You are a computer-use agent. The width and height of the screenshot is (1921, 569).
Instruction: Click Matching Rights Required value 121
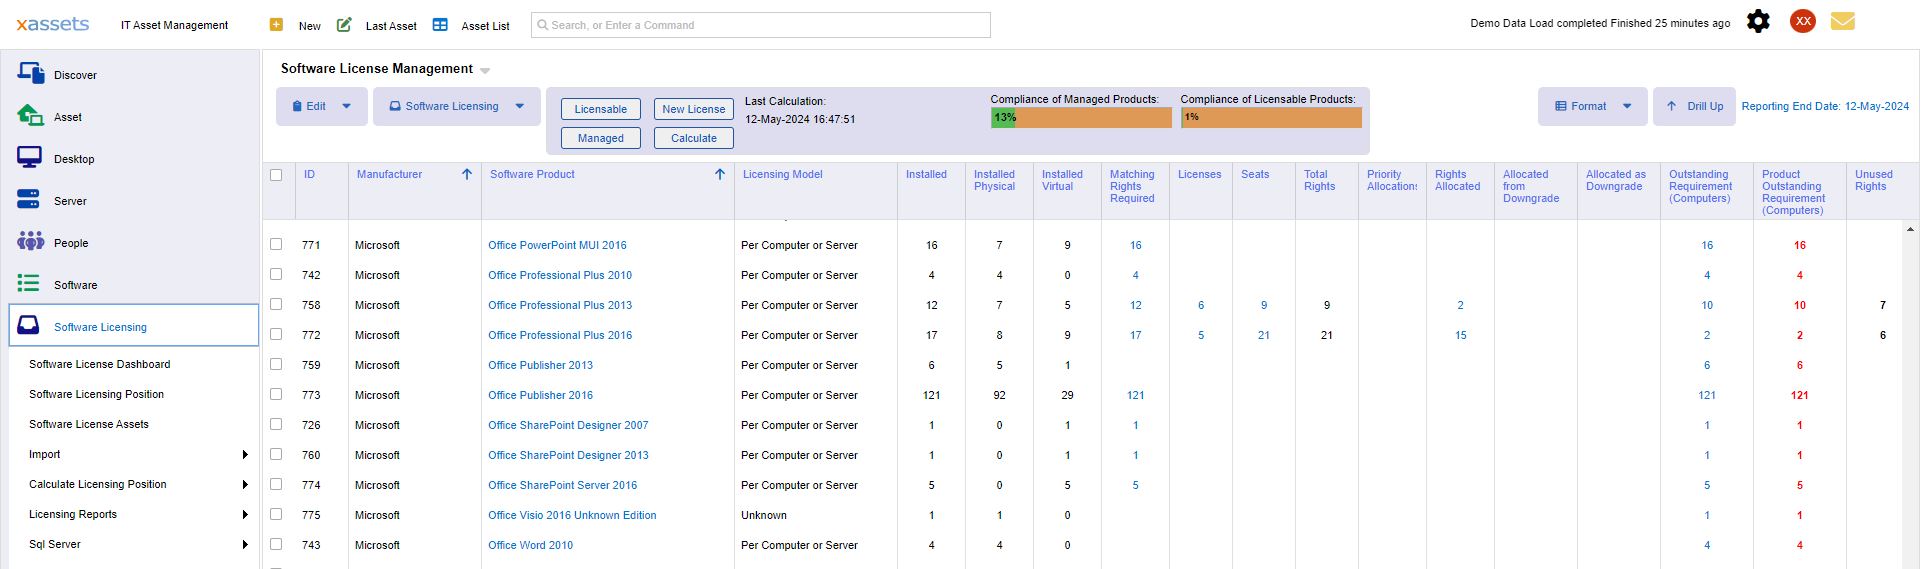[x=1136, y=395]
